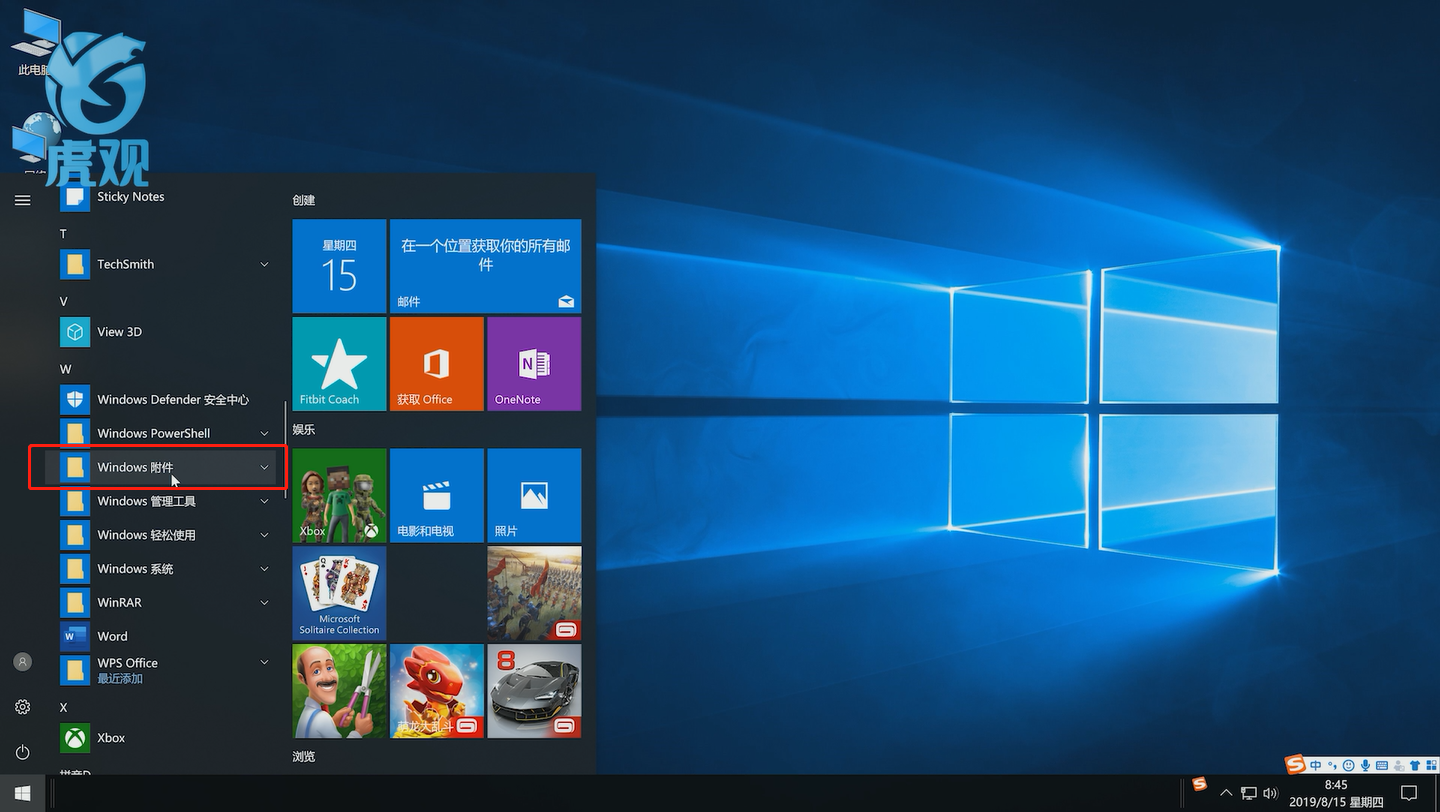Click the Windows Start button

pos(22,794)
